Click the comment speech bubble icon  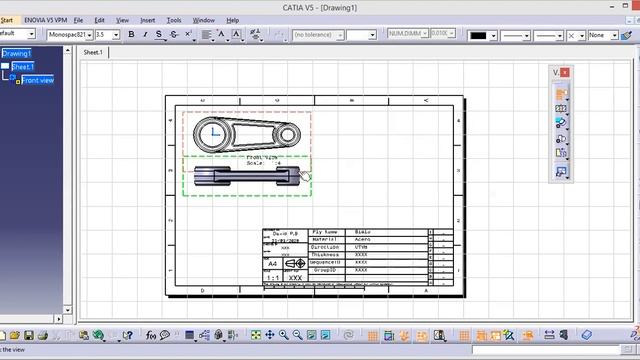click(x=165, y=336)
